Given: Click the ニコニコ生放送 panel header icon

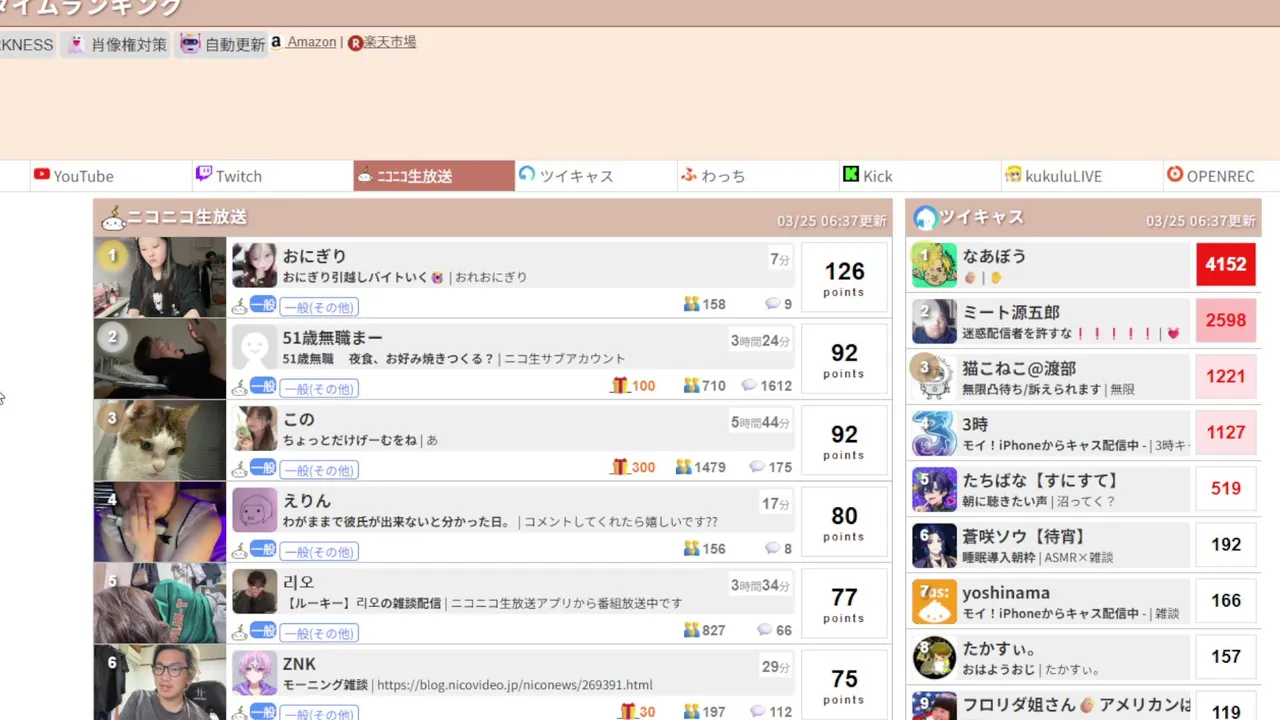Looking at the screenshot, I should coord(113,218).
